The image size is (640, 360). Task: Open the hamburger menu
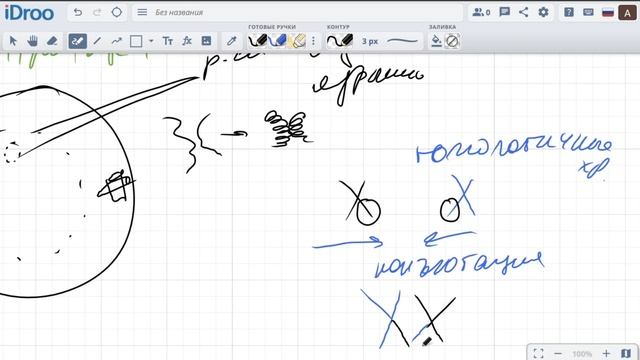[142, 12]
